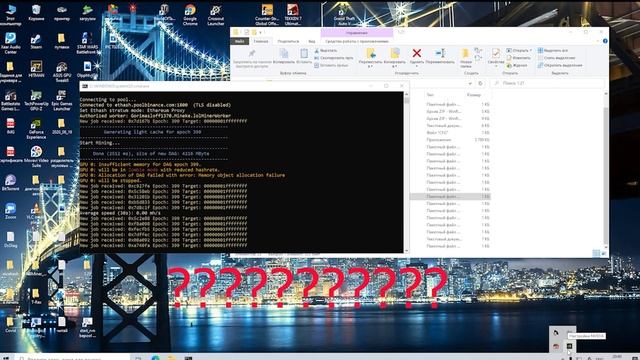This screenshot has width=640, height=360.
Task: Select the GeForce Experience desktop icon
Action: (x=36, y=129)
